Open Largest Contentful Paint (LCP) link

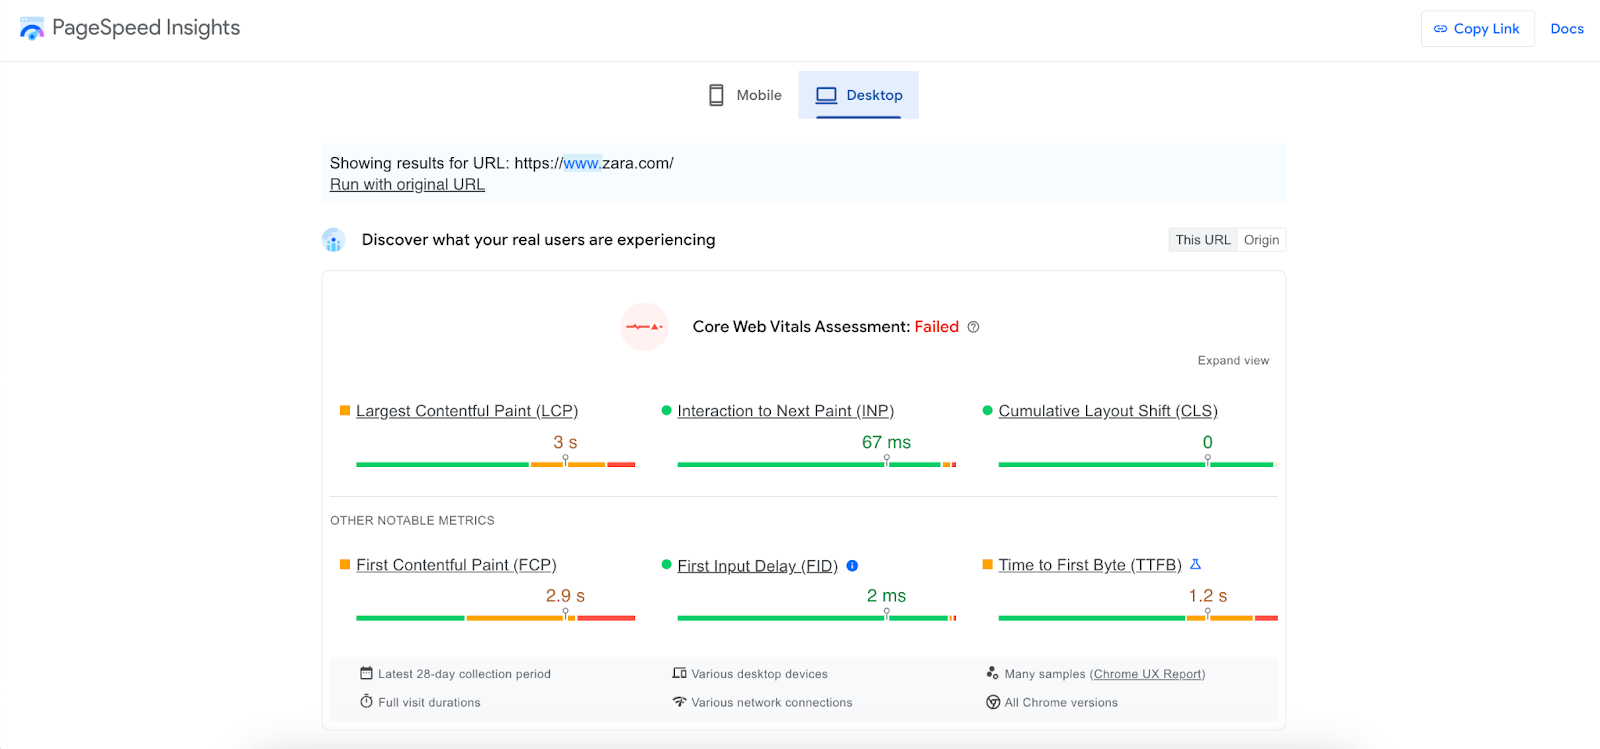467,411
